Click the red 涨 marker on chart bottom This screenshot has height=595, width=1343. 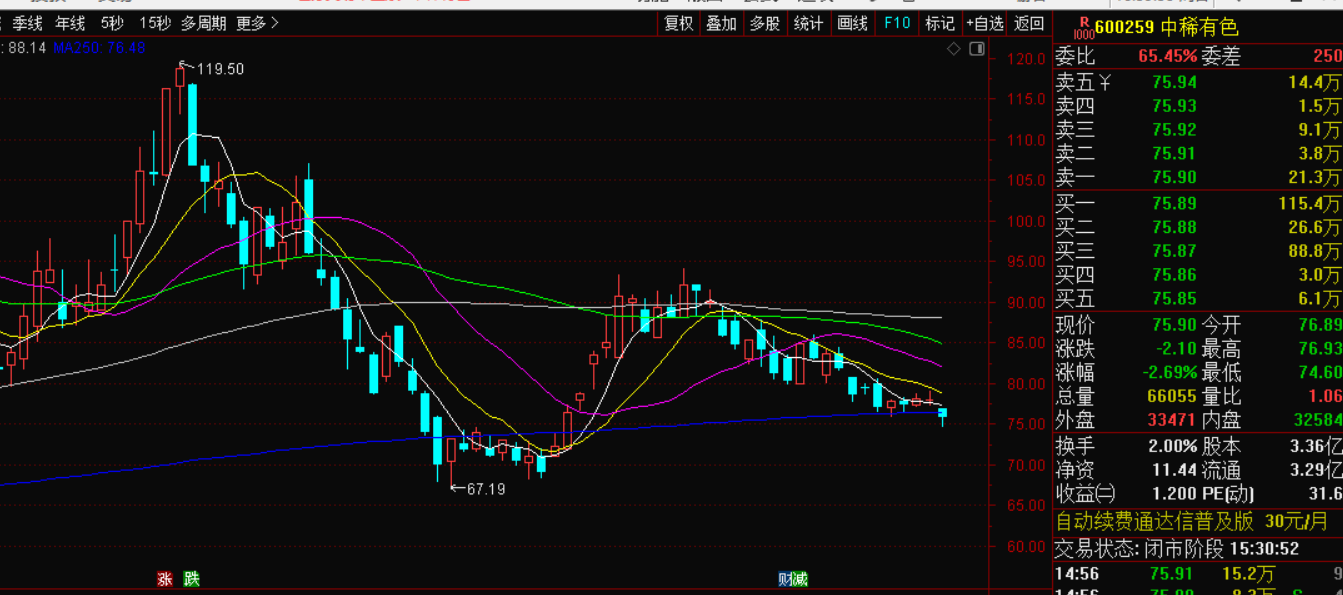[165, 578]
